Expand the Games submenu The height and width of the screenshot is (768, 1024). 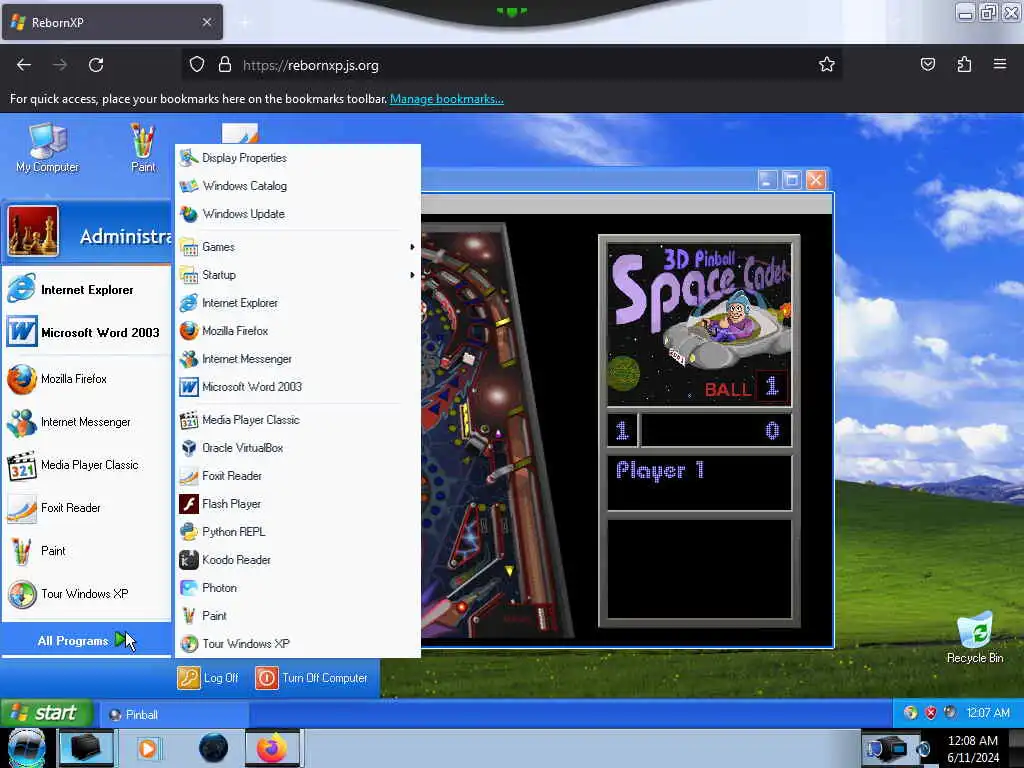298,247
